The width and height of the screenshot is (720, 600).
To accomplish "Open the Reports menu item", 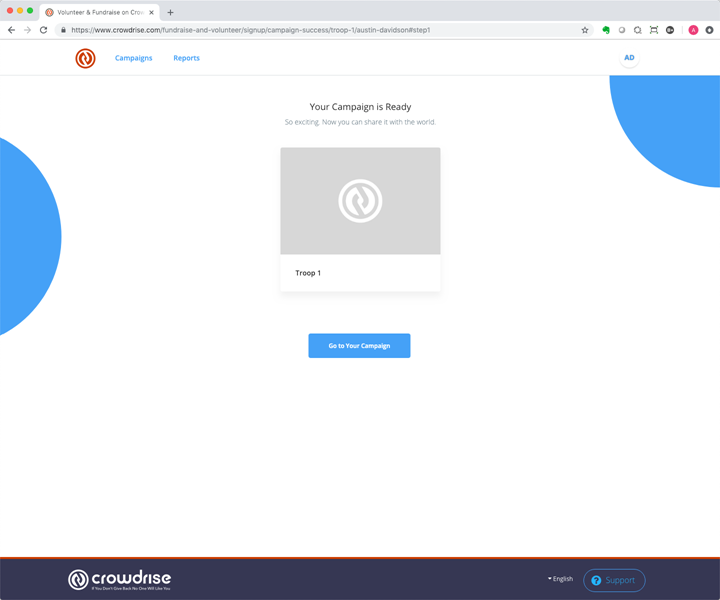I will 186,58.
